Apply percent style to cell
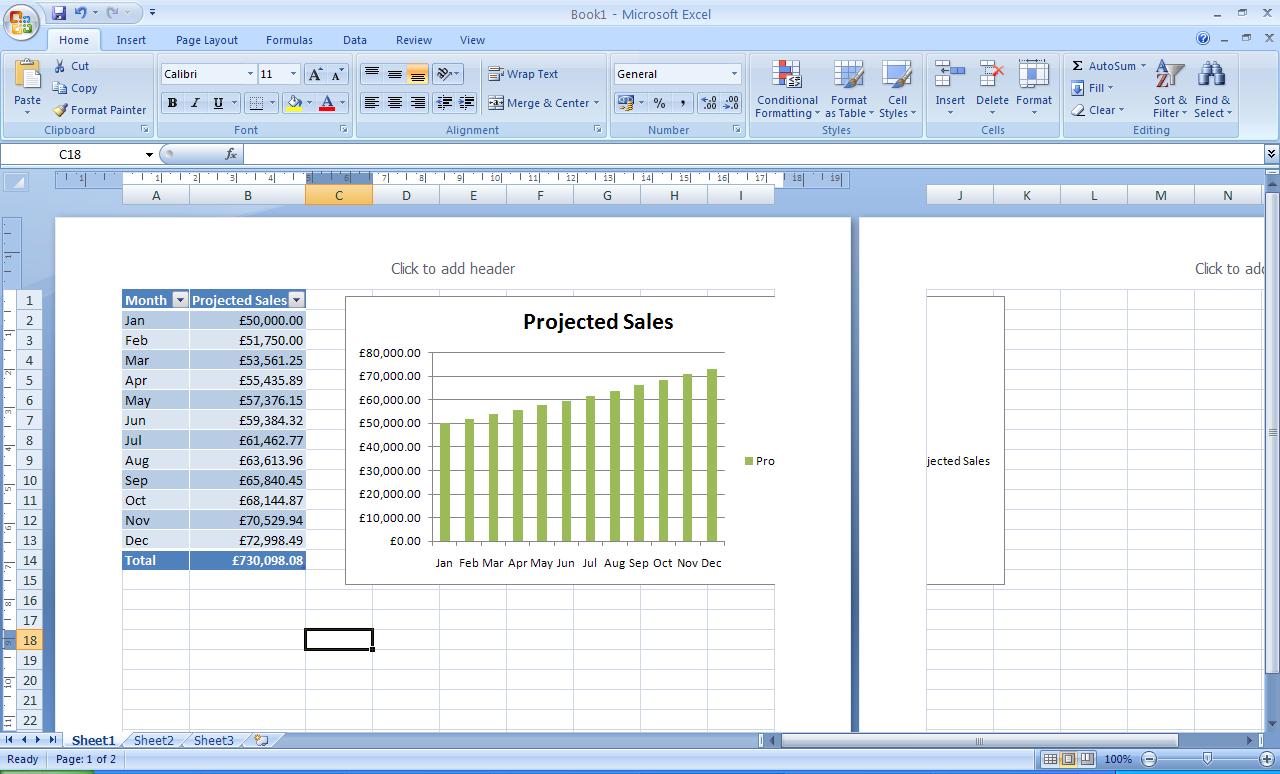 tap(659, 103)
